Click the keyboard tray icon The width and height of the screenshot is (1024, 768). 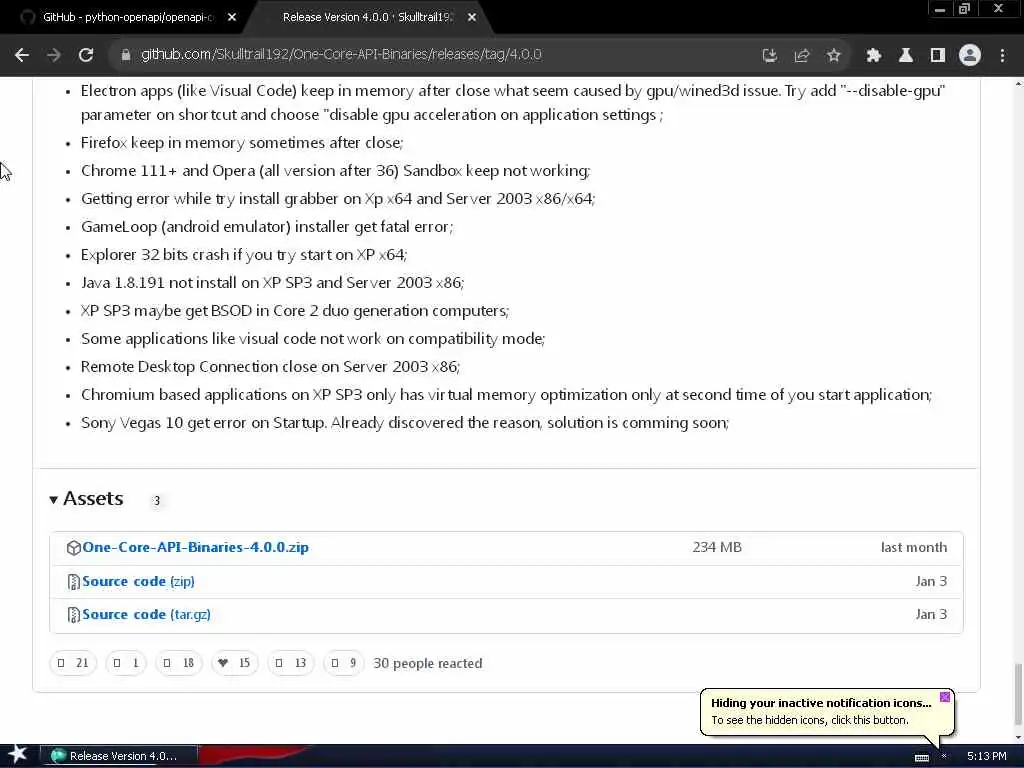coord(921,757)
